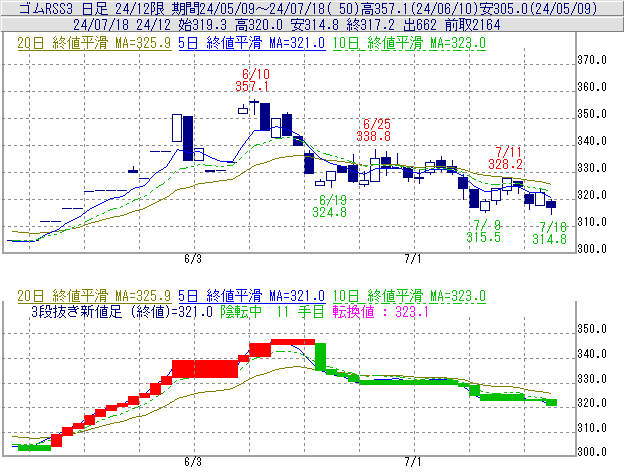Click the 7/18 314.8 low label
Image resolution: width=624 pixels, height=475 pixels.
tap(550, 233)
